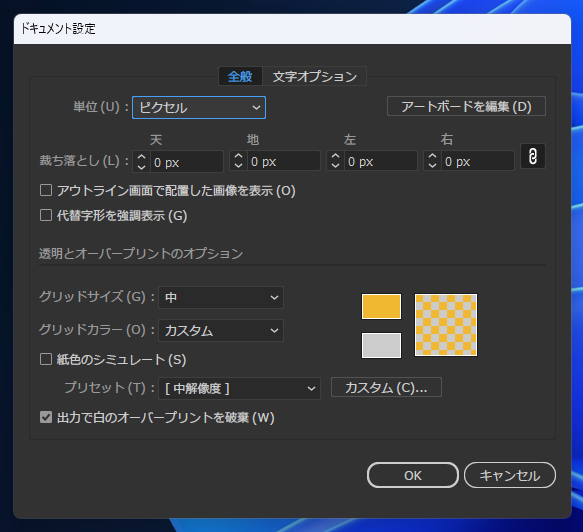Decrease the 地 bleed value with down arrow
Screen dimensions: 583x532
click(x=238, y=166)
